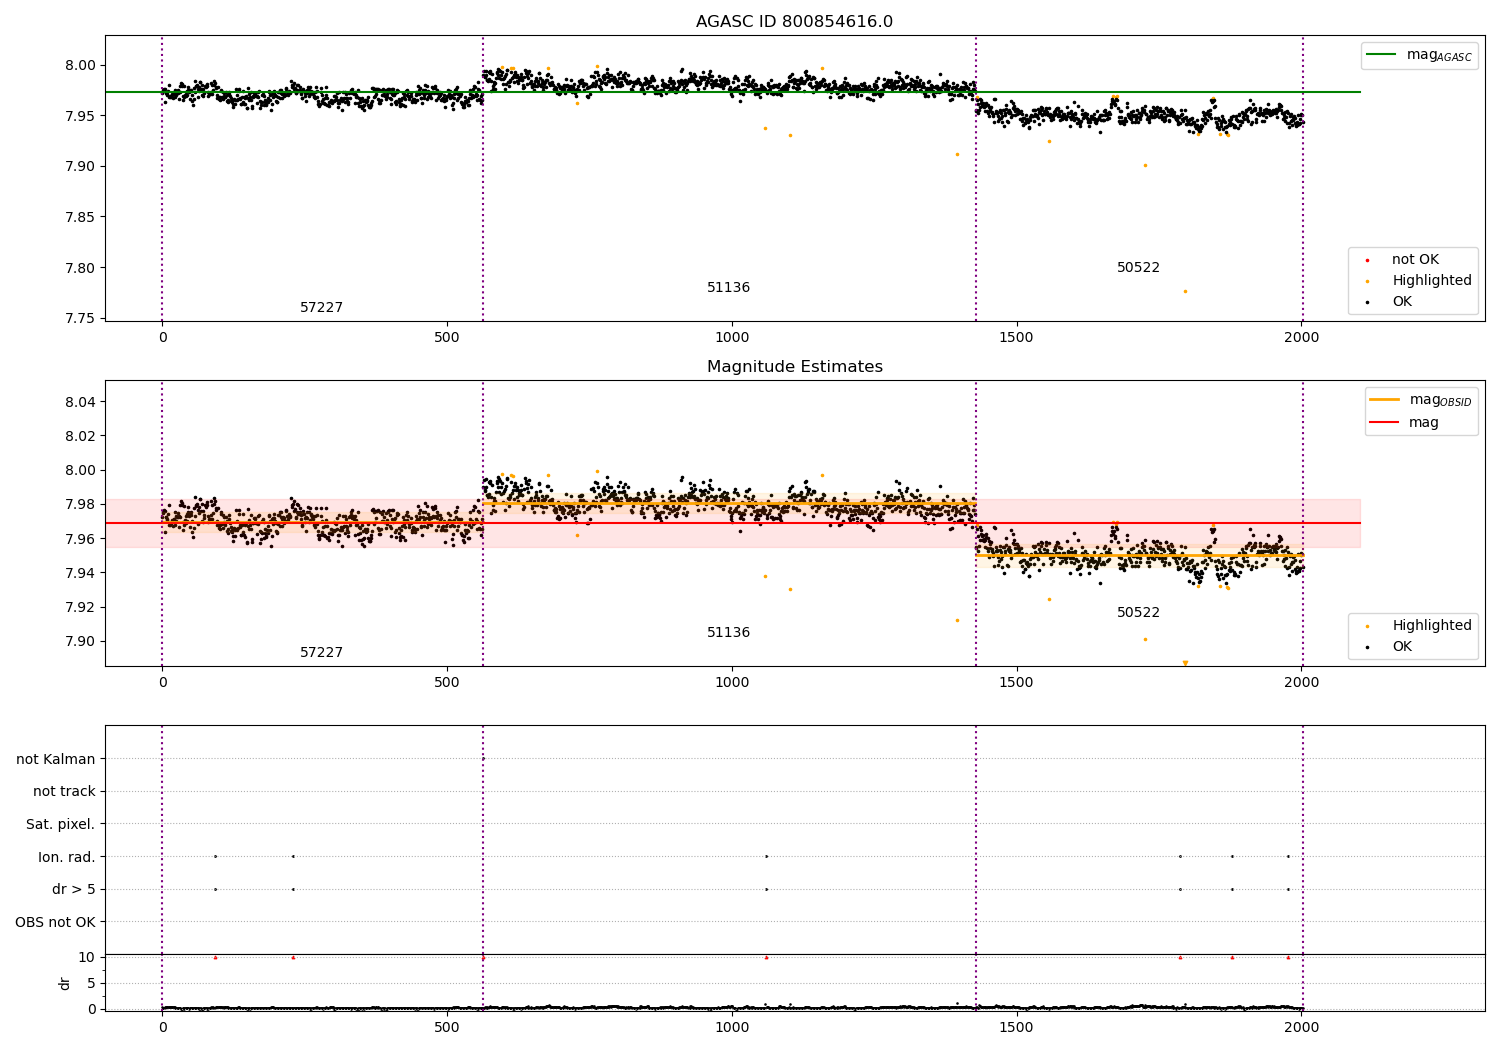Click the 'Magnitude Estimates' plot title
Screen dimensions: 1500x1050
[x=795, y=367]
